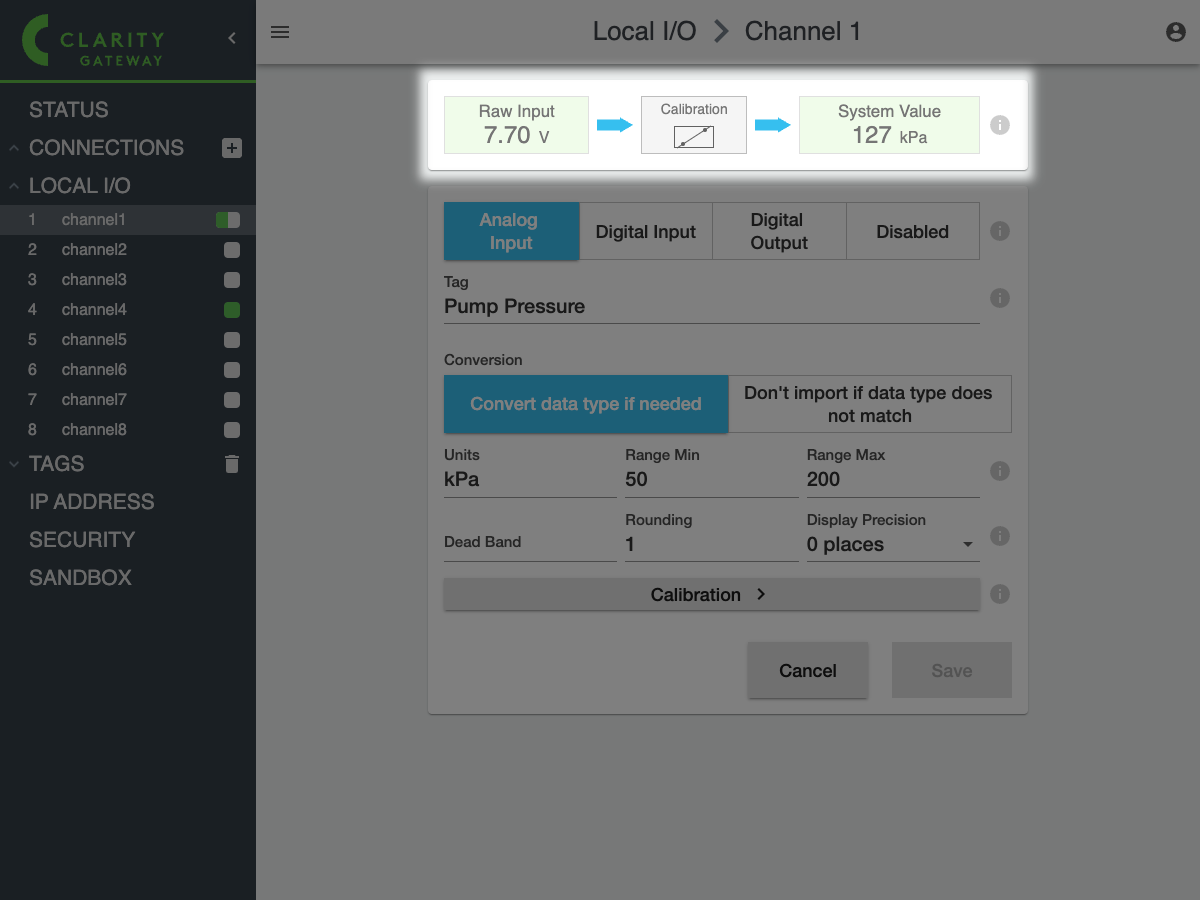Click the Calibration curve icon box
This screenshot has height=900, width=1200.
694,126
